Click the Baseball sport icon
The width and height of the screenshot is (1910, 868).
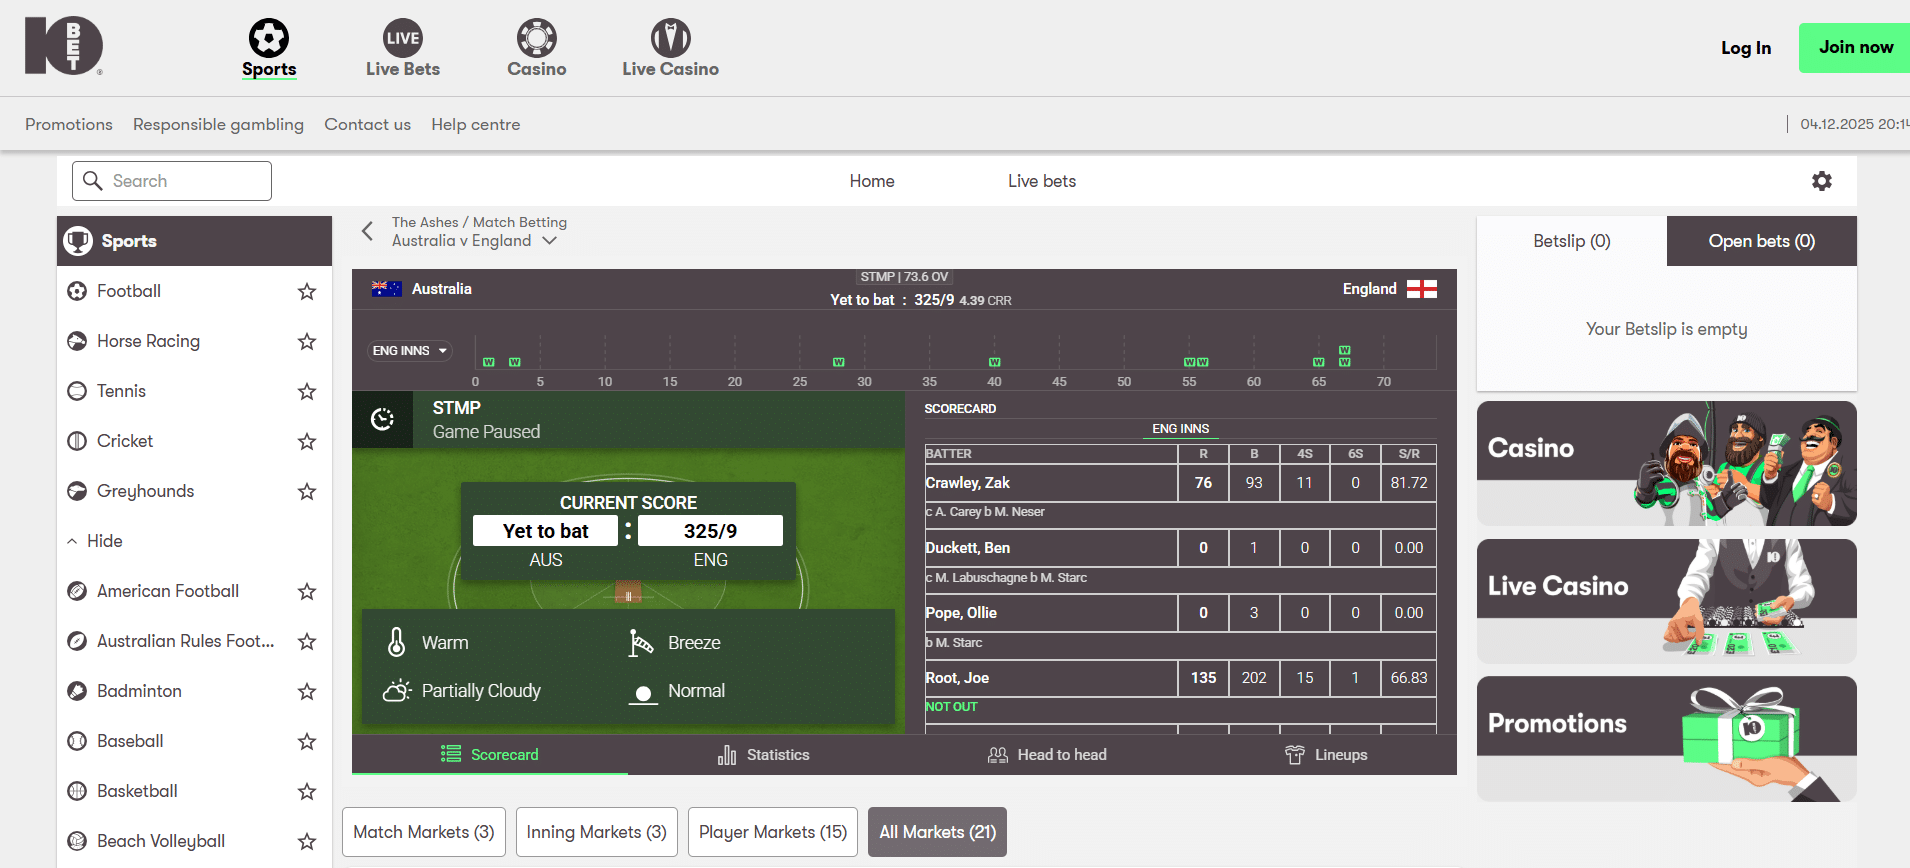(77, 741)
